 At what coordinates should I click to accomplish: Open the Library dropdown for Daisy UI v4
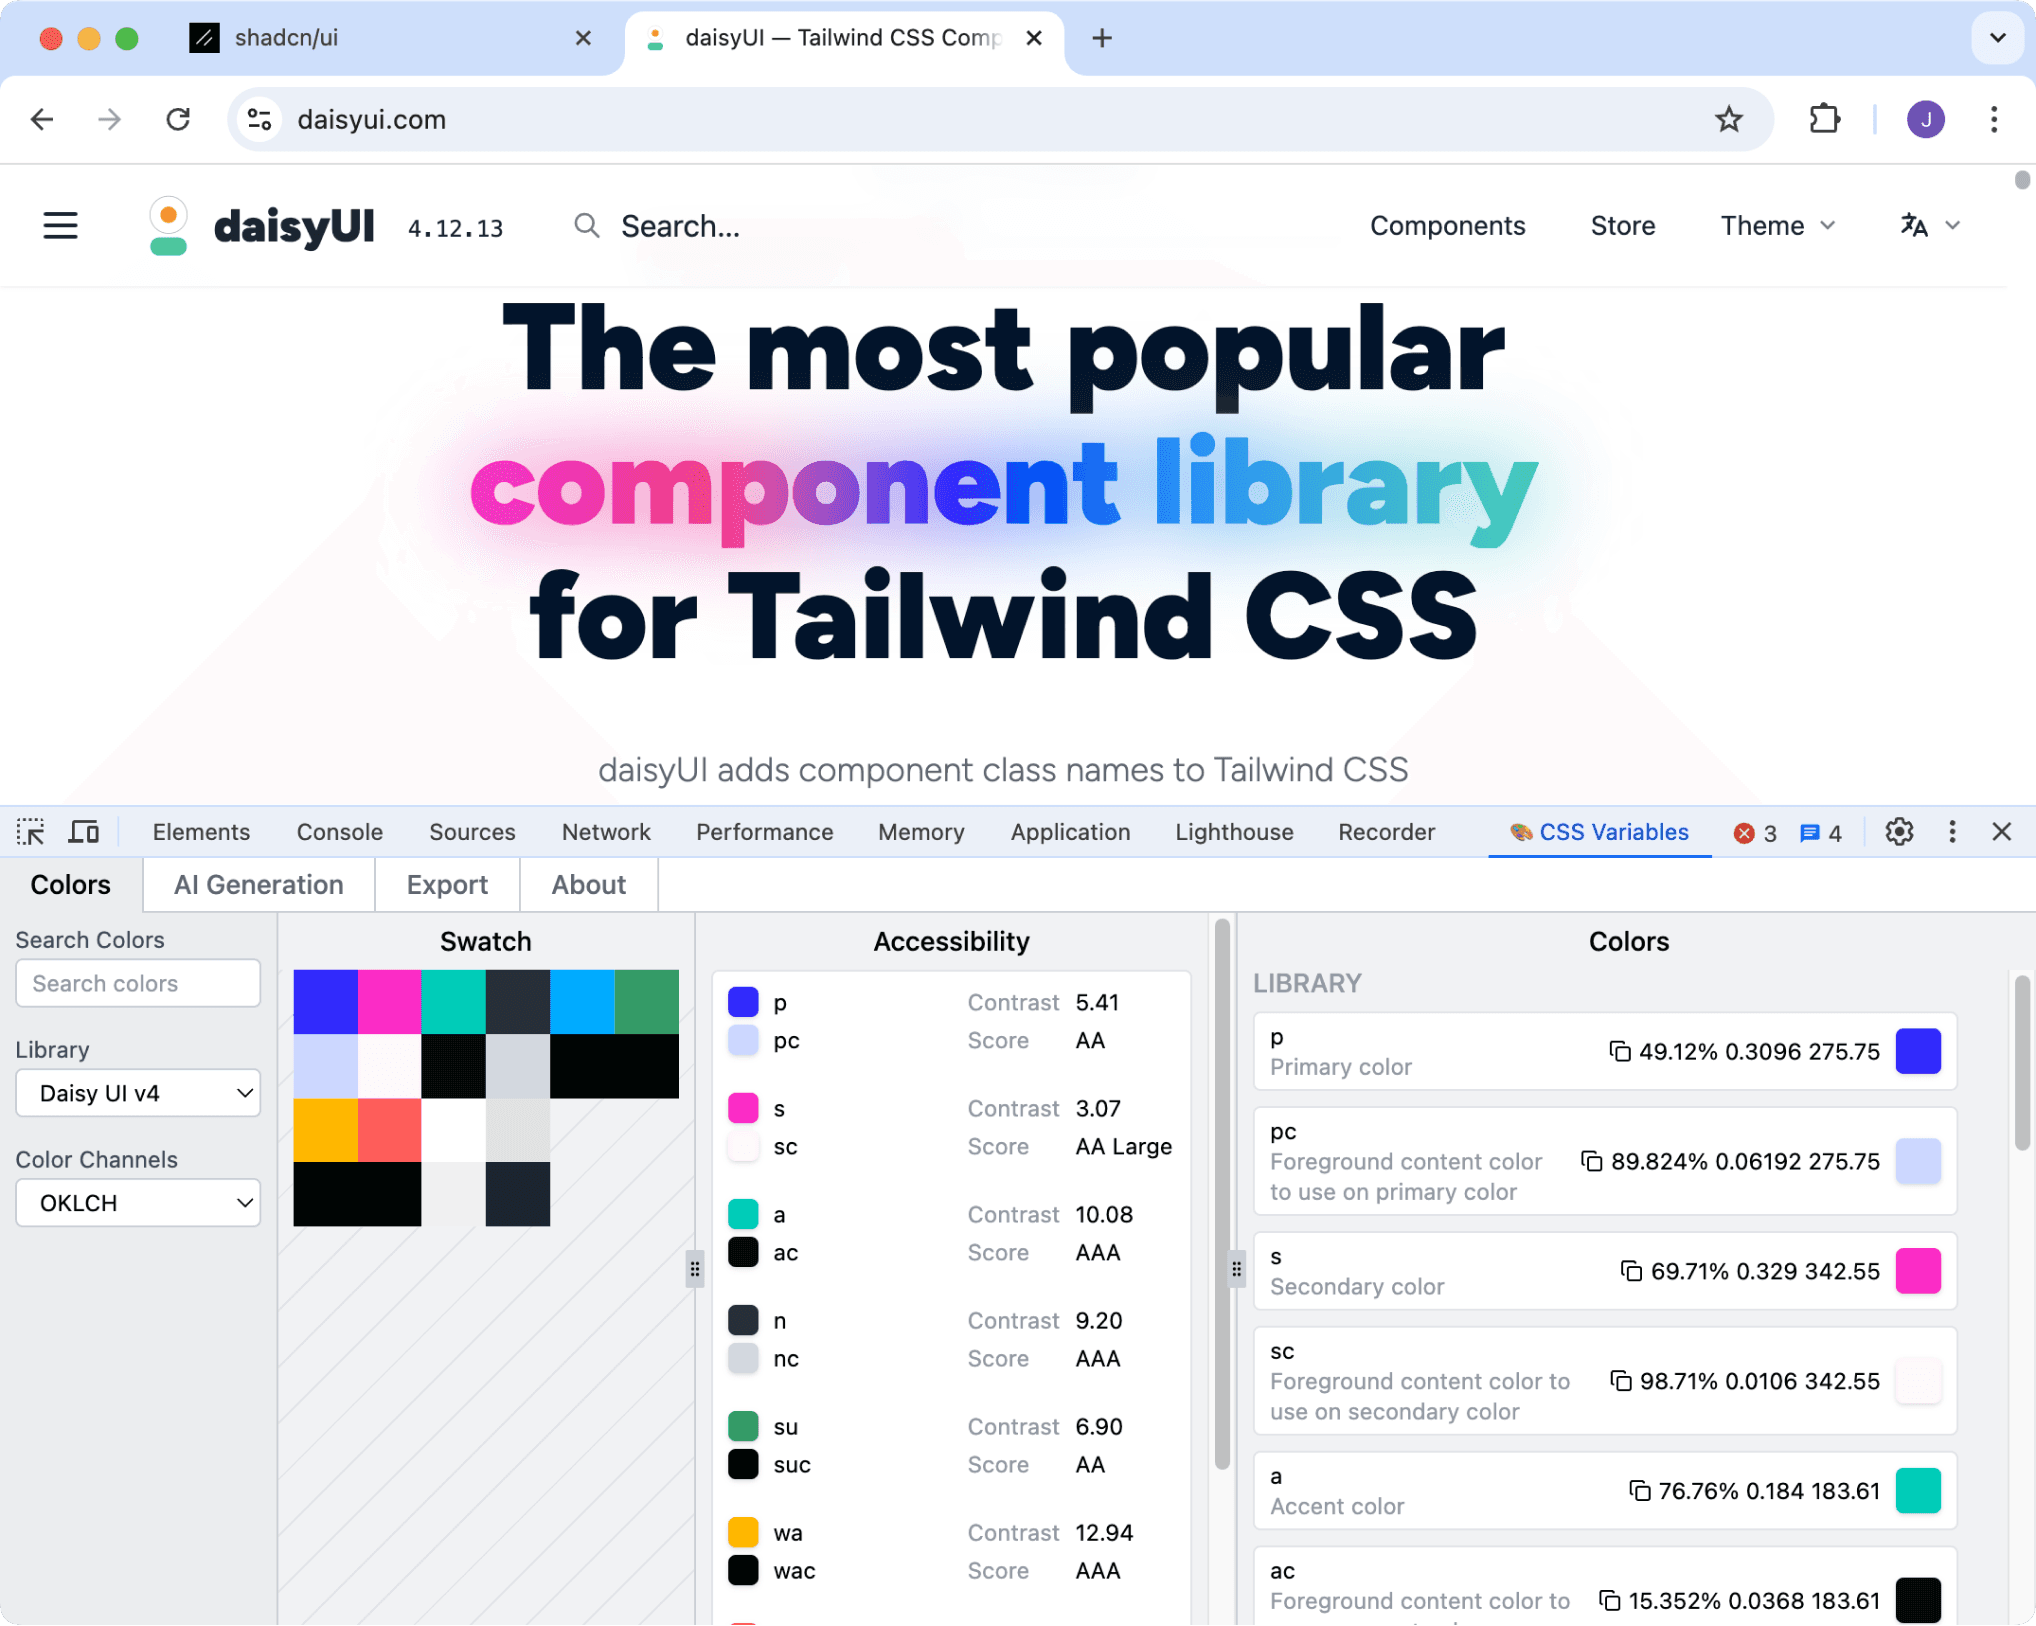pos(139,1093)
